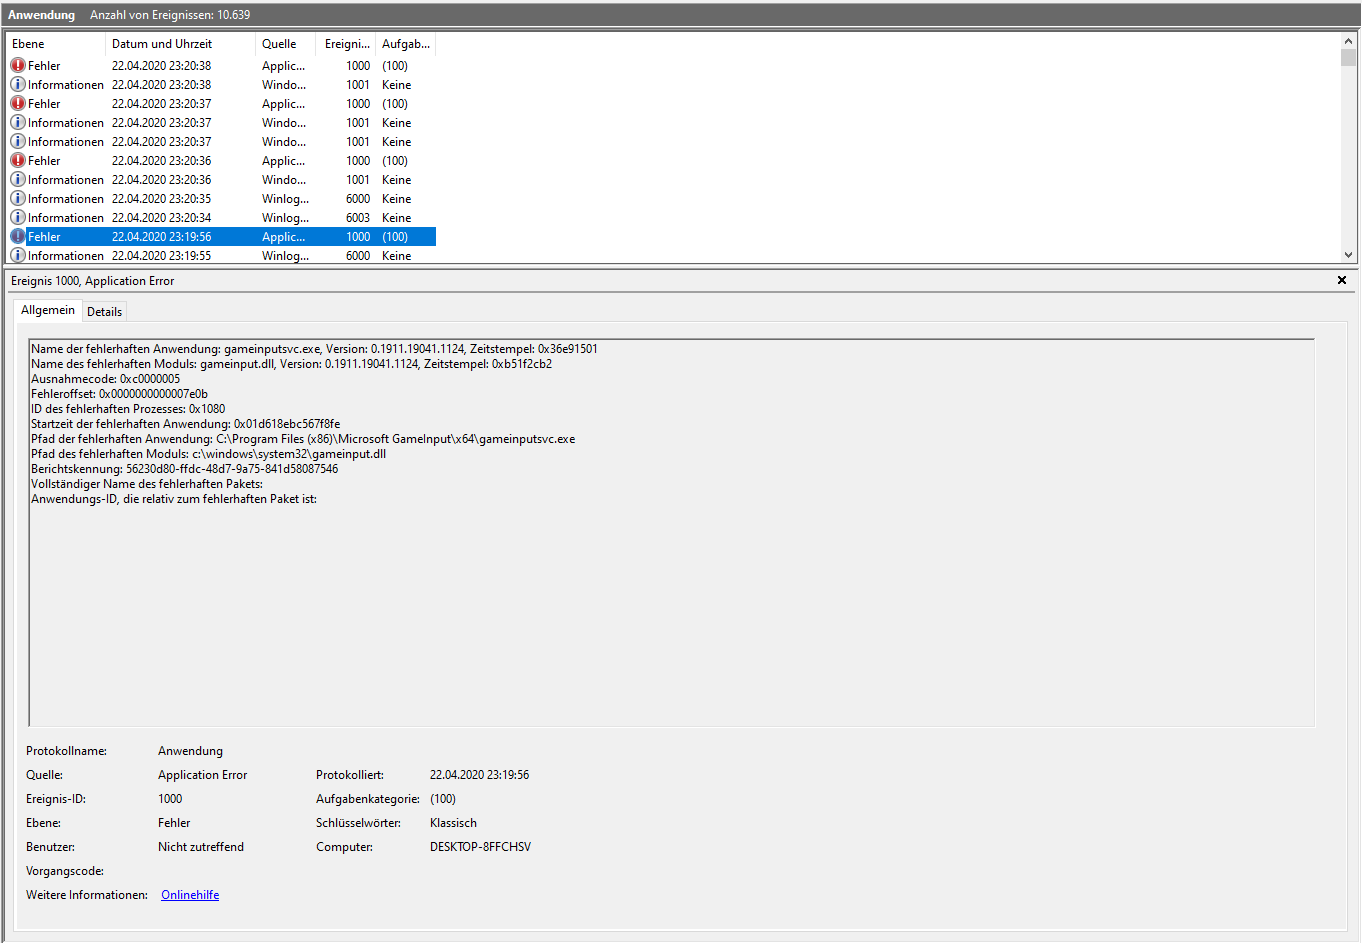
Task: Click the Ausnahmecode: 0xc0000005 line
Action: coord(105,379)
